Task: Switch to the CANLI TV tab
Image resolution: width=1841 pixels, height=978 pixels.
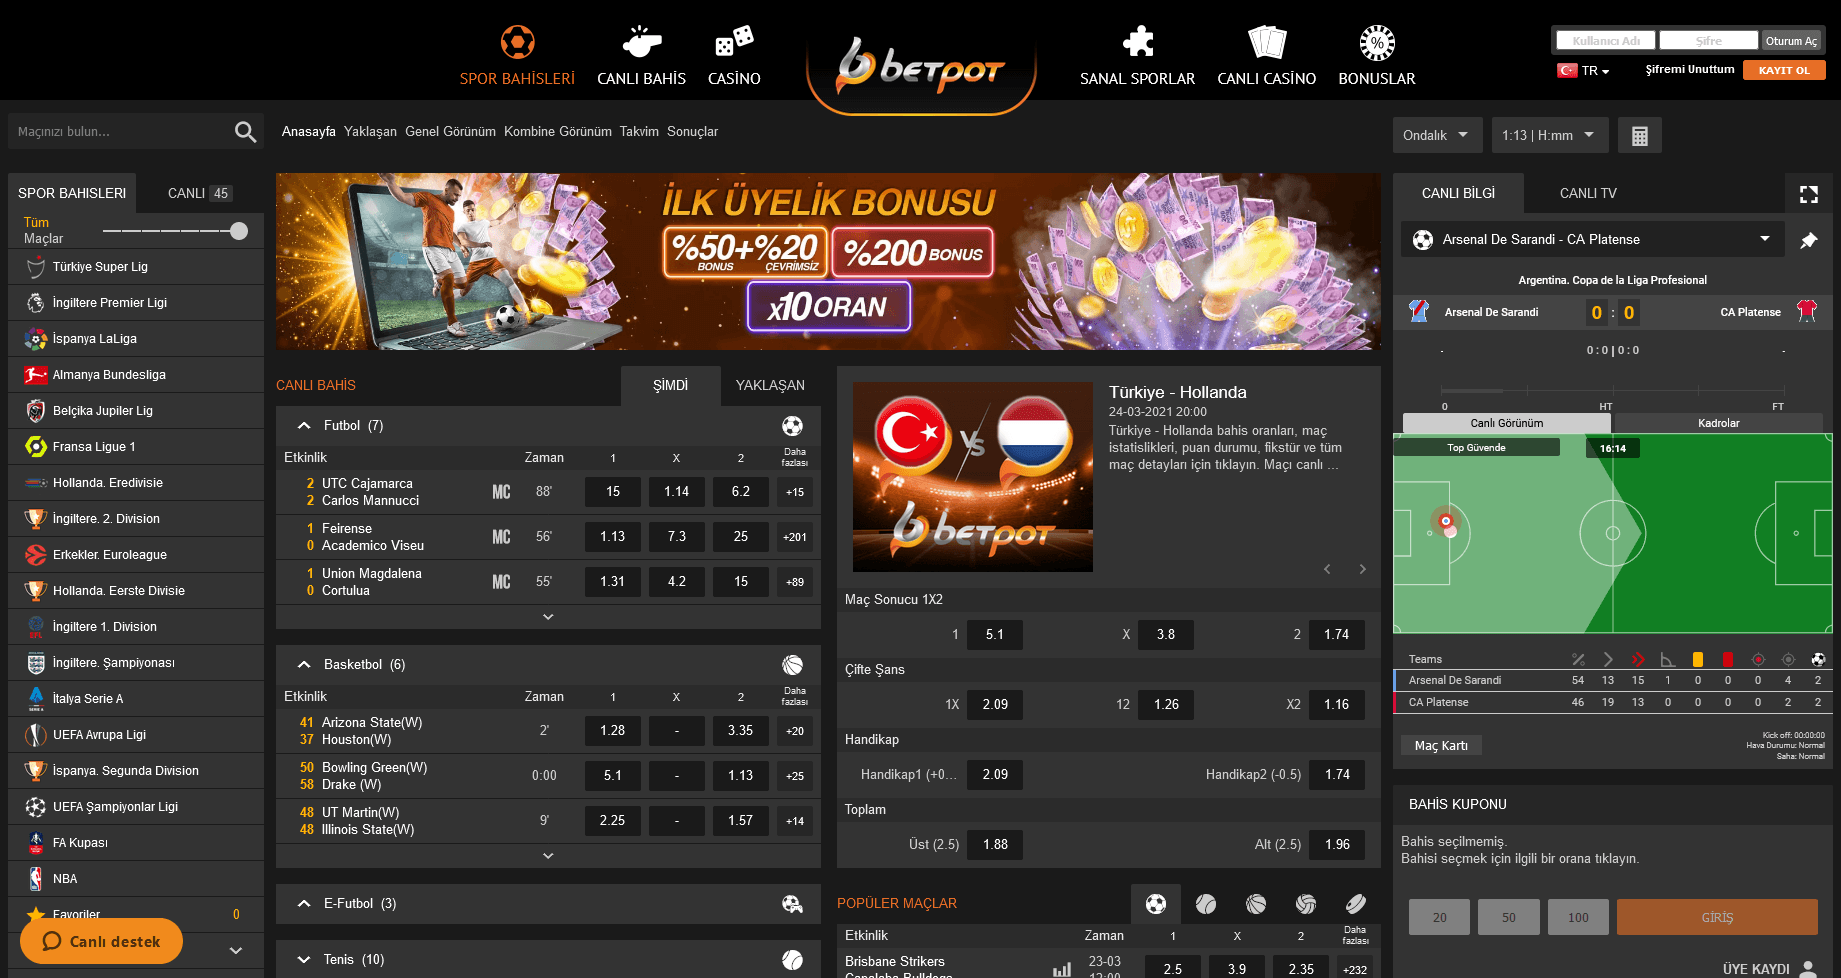Action: [1588, 194]
